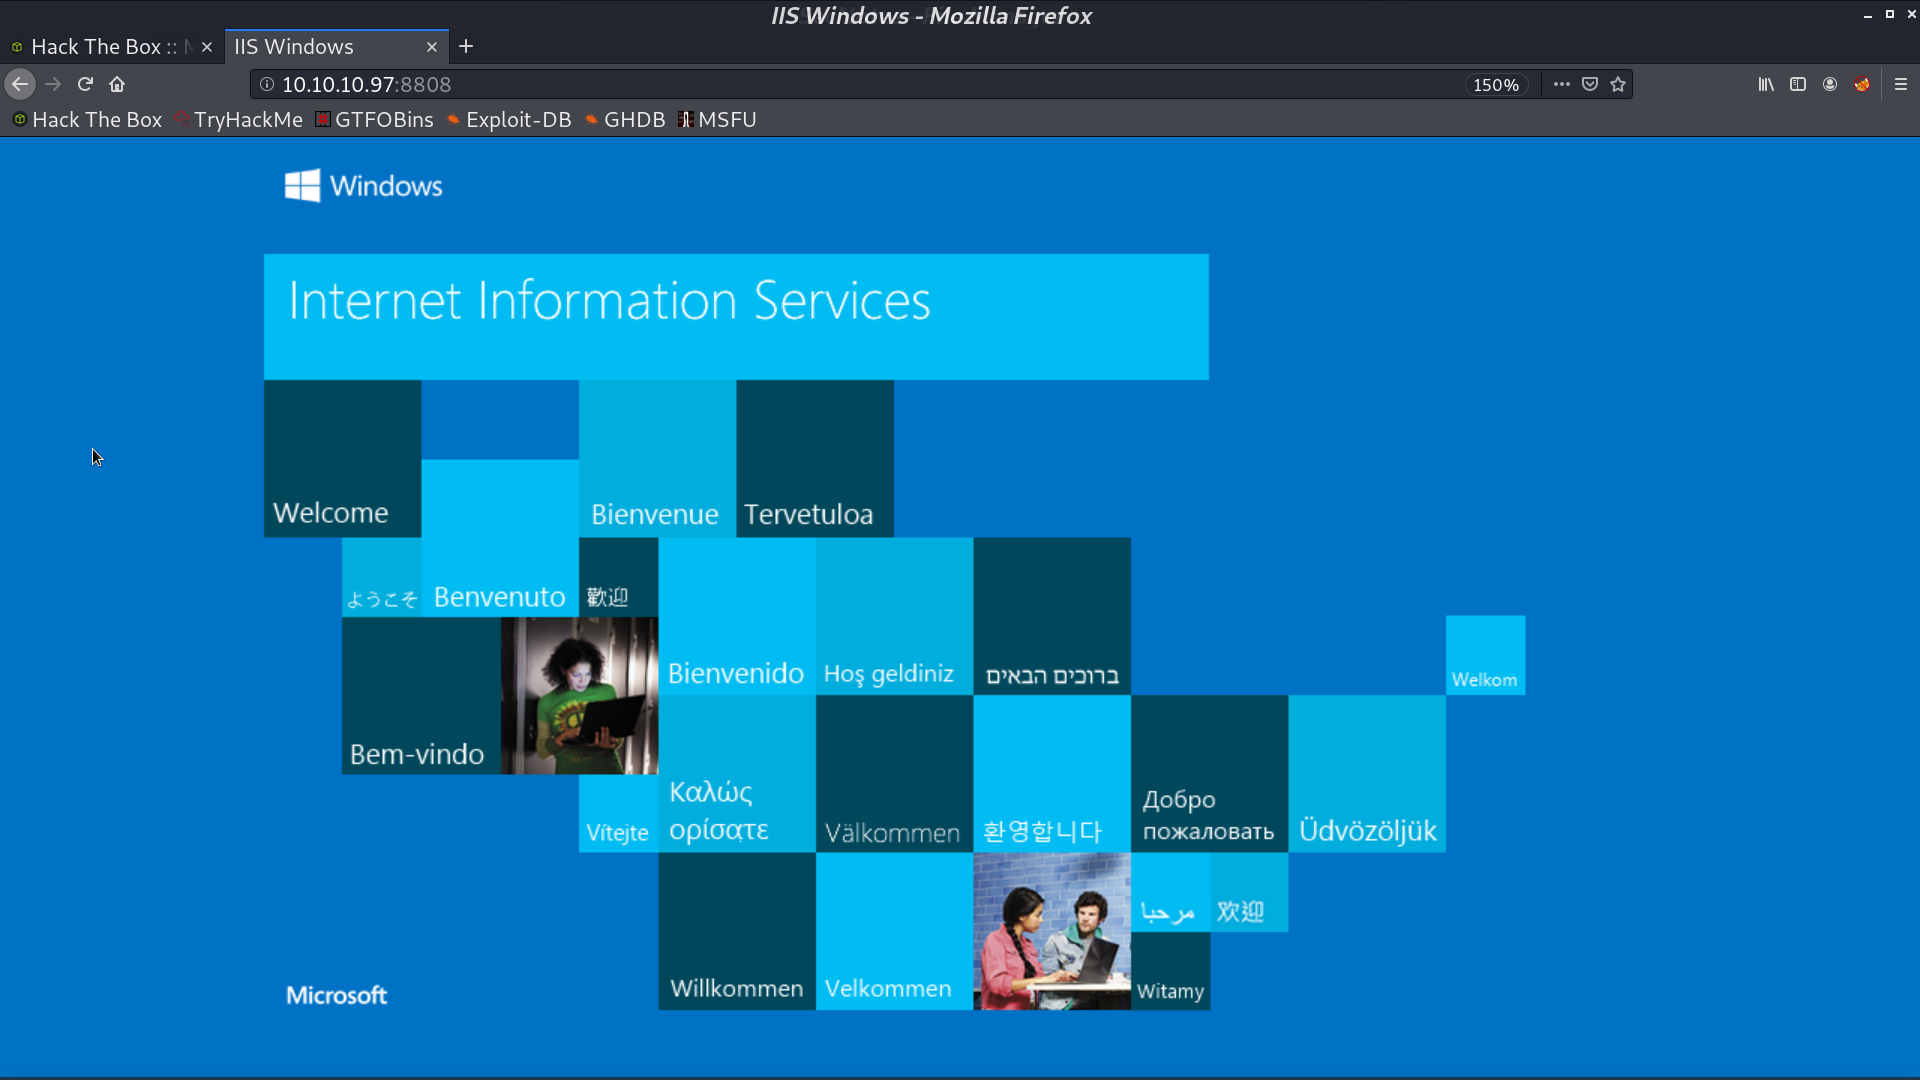
Task: Click the Welkom tile
Action: 1485,655
